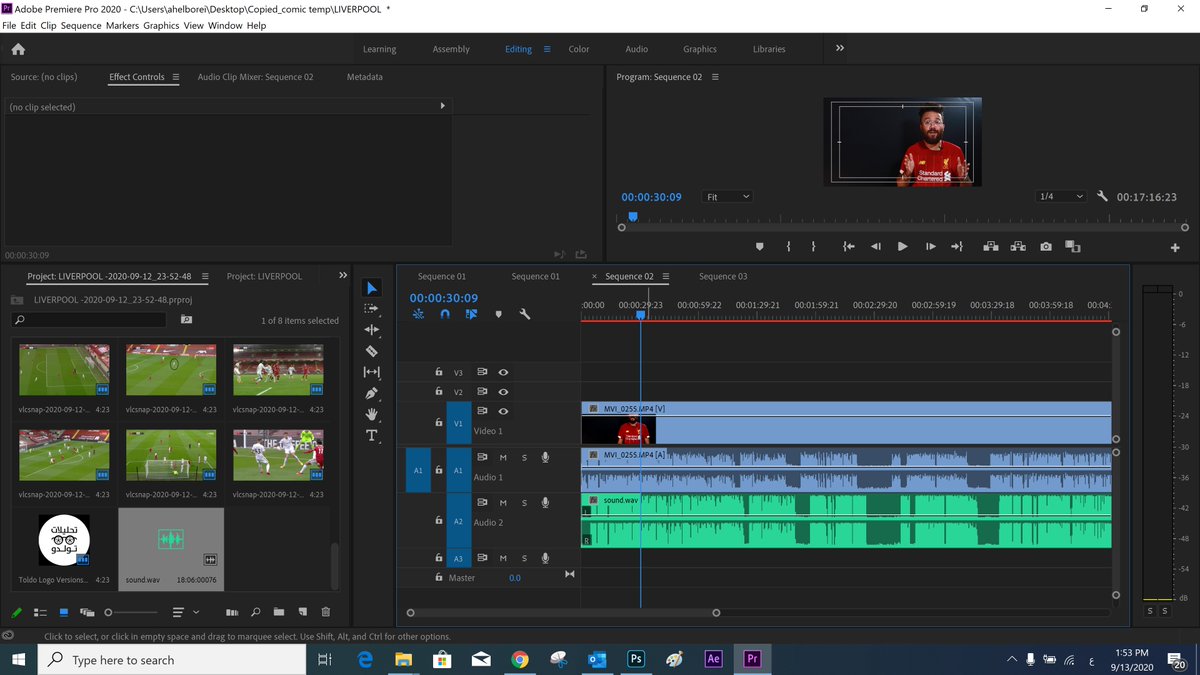Select the Type tool
The image size is (1200, 675).
tap(372, 435)
